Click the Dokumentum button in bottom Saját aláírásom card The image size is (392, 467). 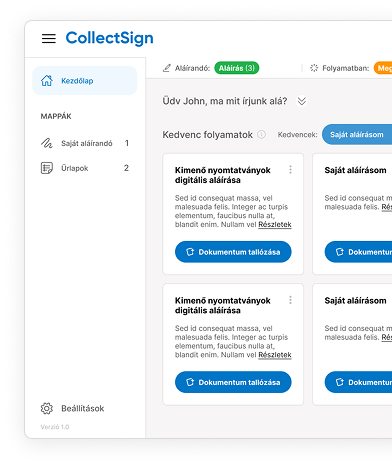pyautogui.click(x=358, y=382)
